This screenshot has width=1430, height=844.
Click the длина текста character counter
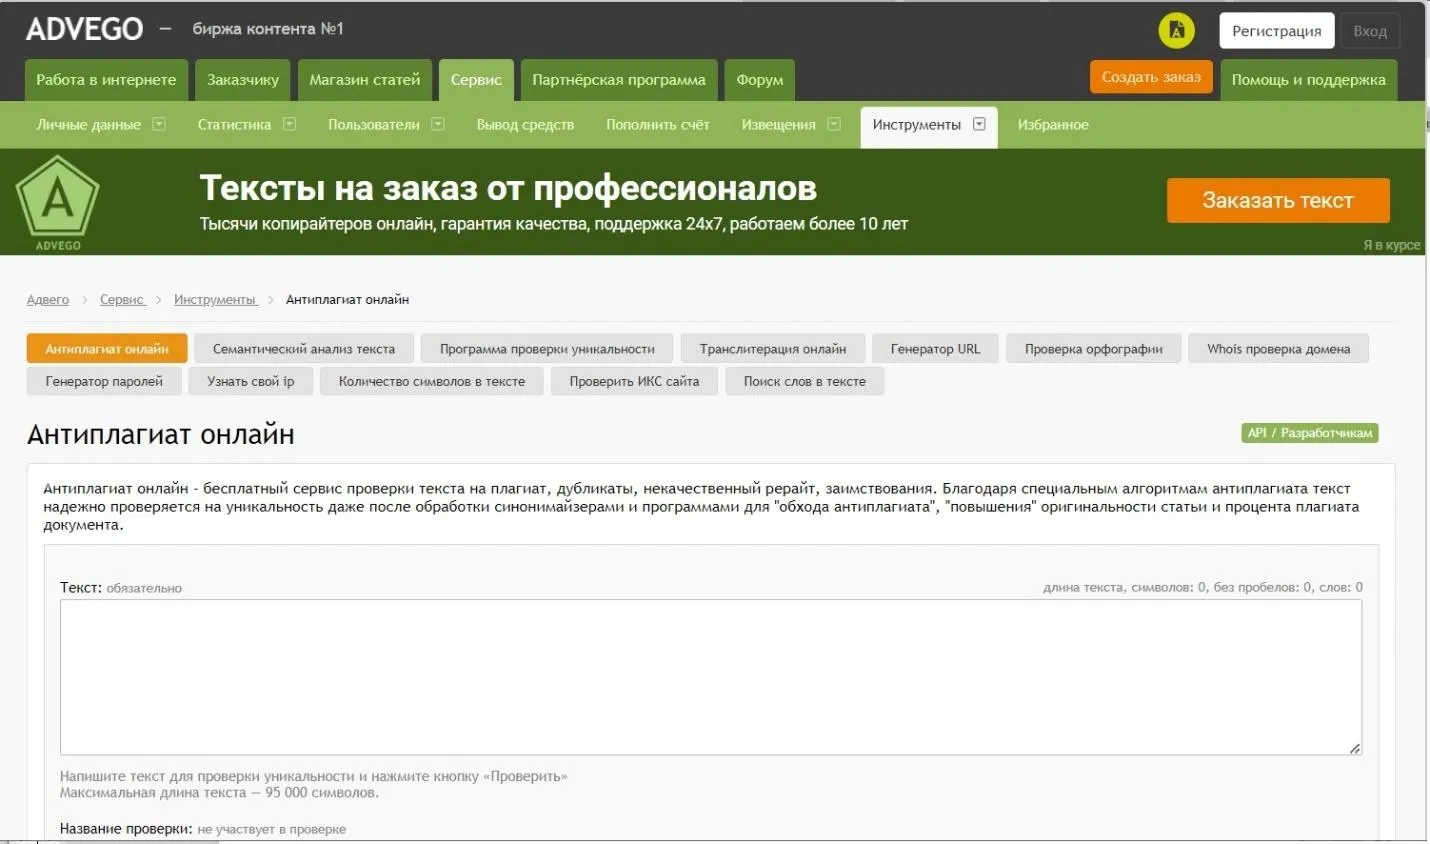click(x=1203, y=587)
